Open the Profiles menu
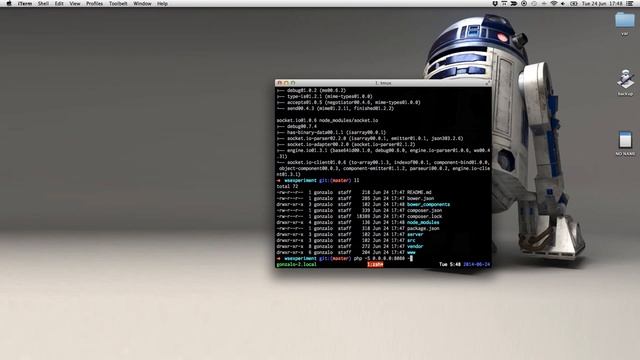The height and width of the screenshot is (360, 640). click(94, 4)
